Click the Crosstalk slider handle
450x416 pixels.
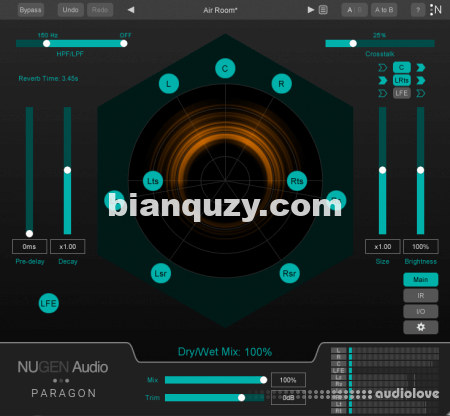(353, 43)
